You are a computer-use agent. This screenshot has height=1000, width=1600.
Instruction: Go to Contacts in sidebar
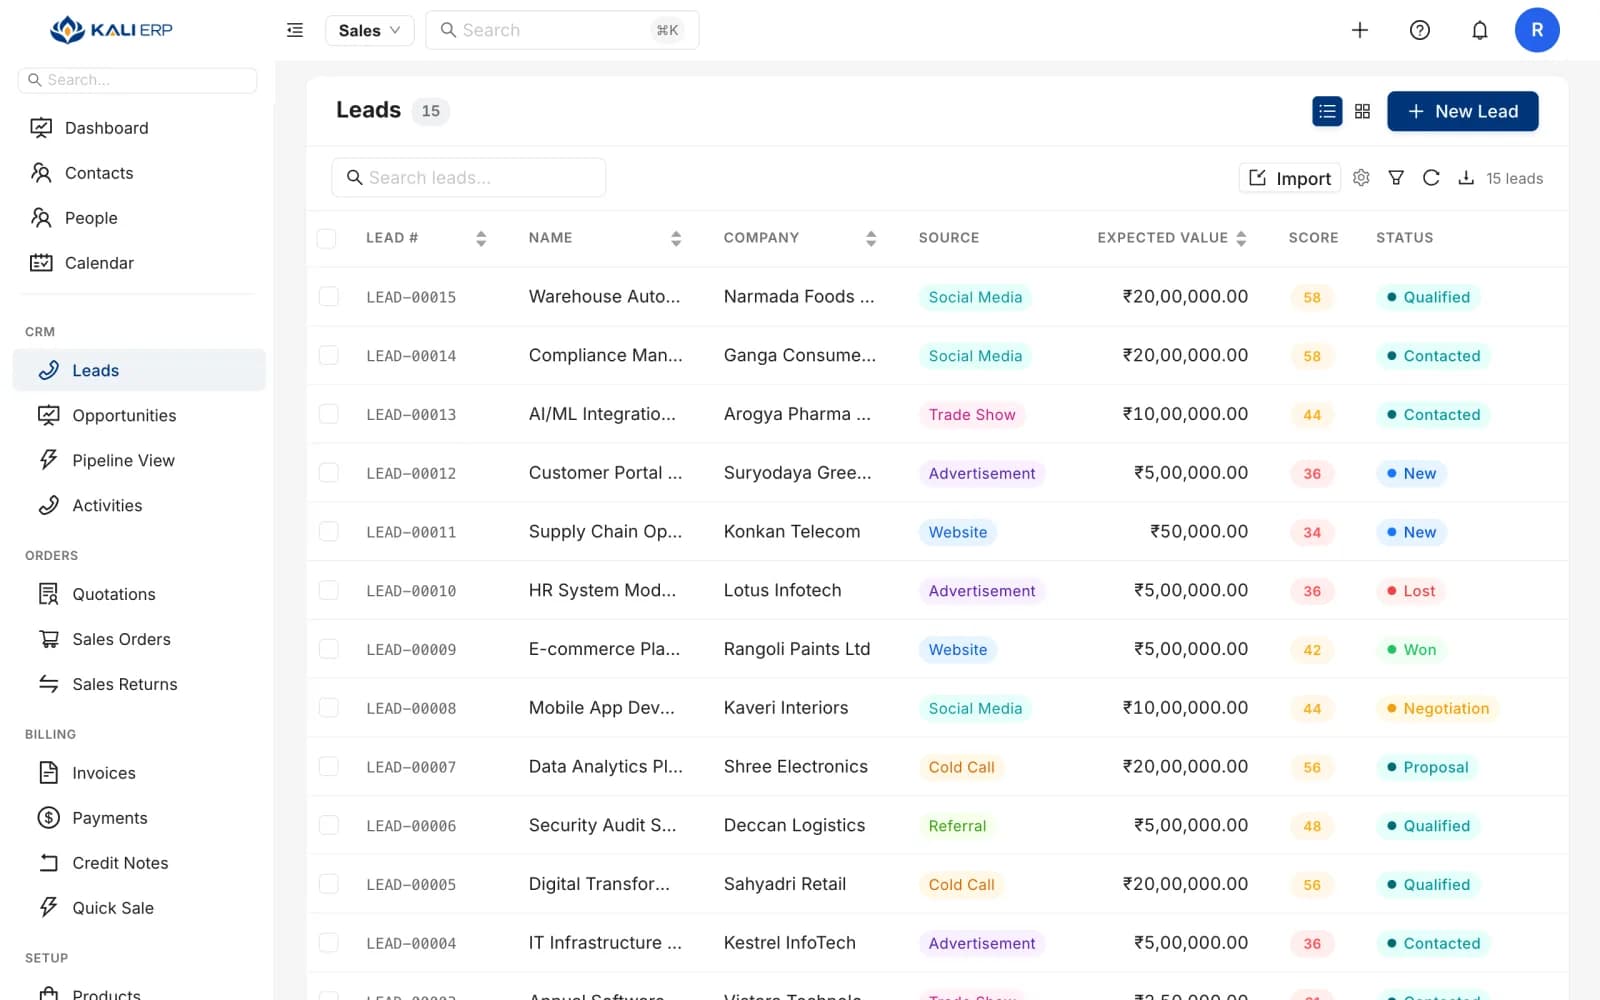coord(140,173)
